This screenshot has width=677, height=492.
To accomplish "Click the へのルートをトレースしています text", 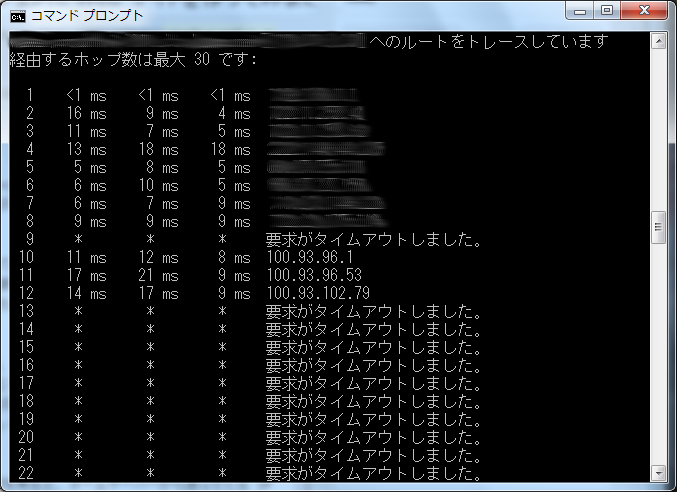I will [x=489, y=41].
